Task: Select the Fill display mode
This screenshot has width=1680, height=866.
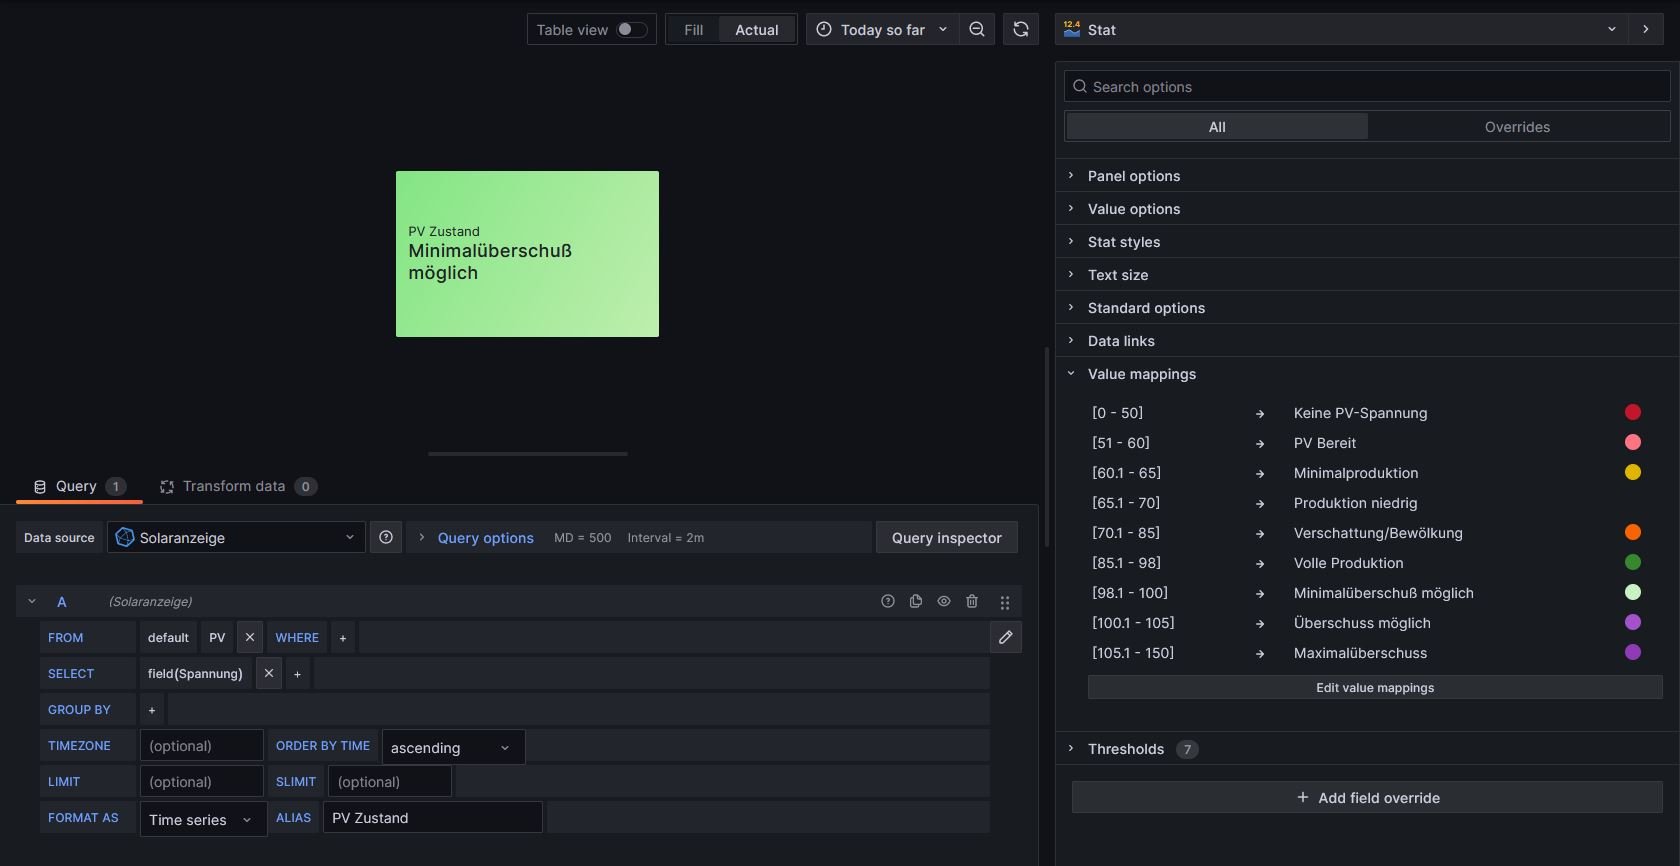Action: [693, 30]
